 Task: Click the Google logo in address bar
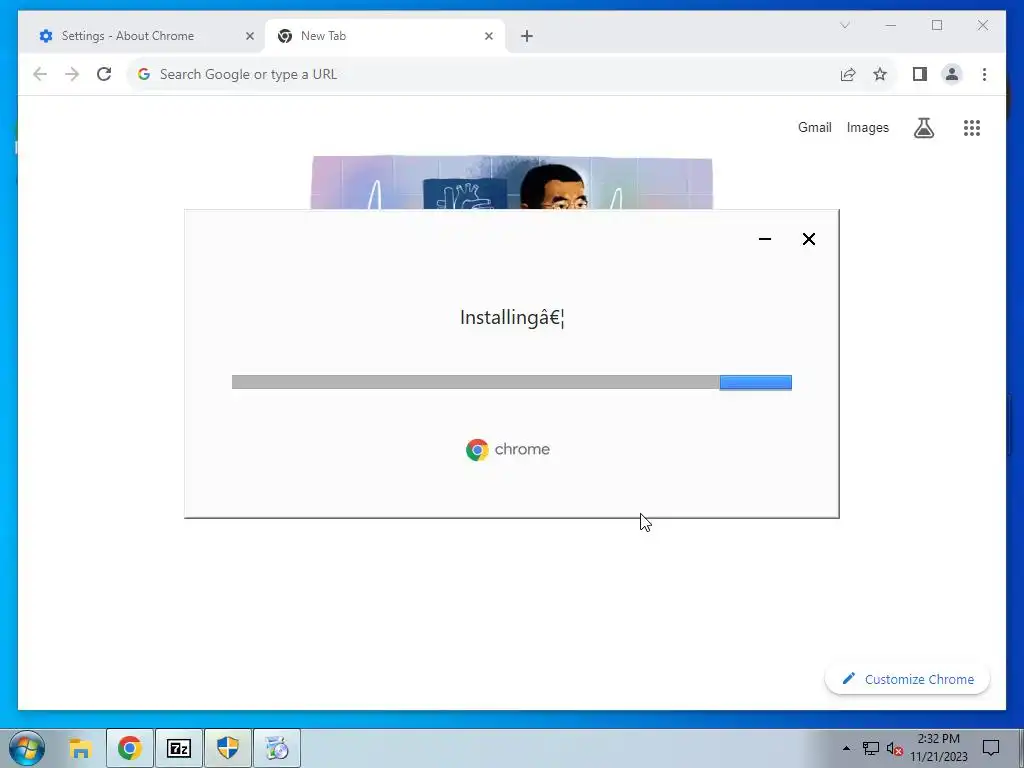pos(144,74)
